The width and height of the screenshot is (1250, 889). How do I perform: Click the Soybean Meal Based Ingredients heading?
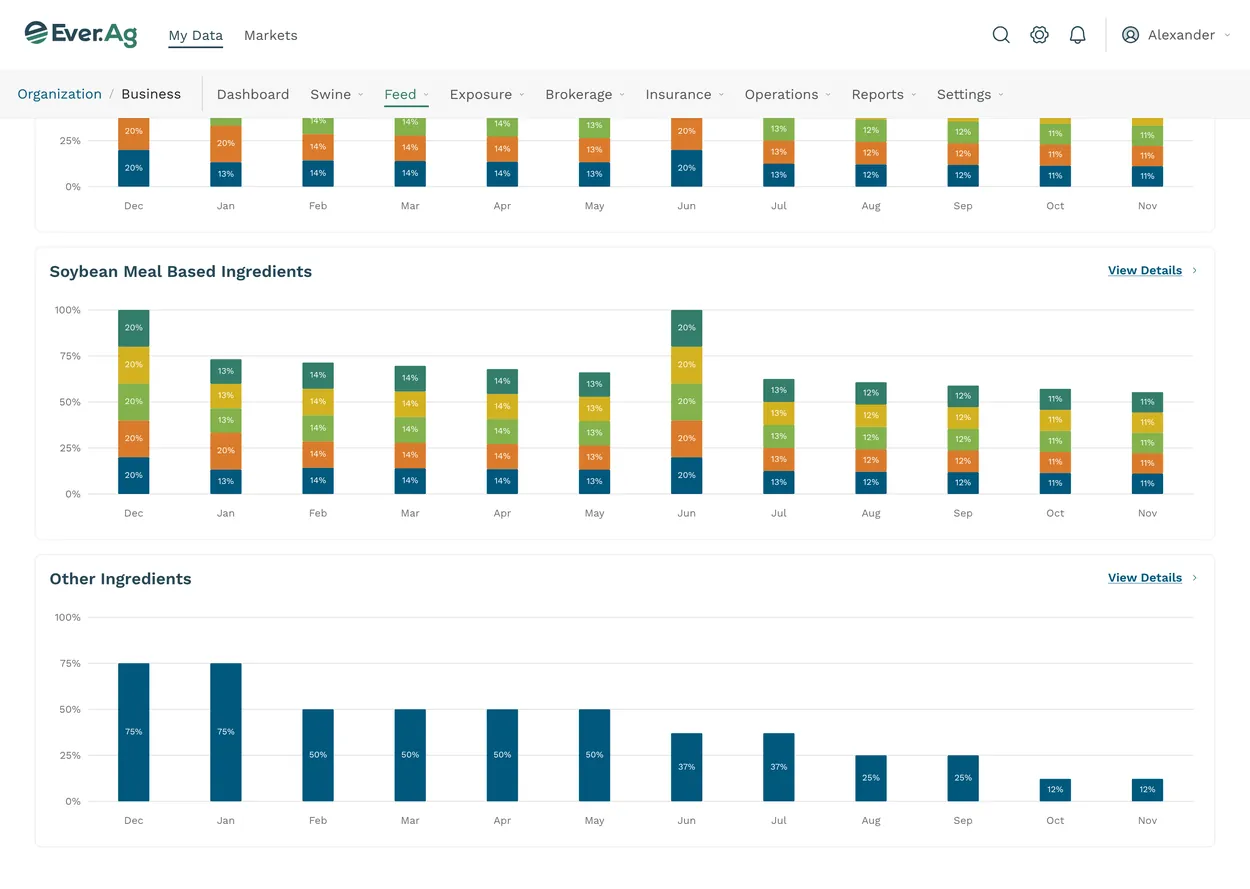181,271
